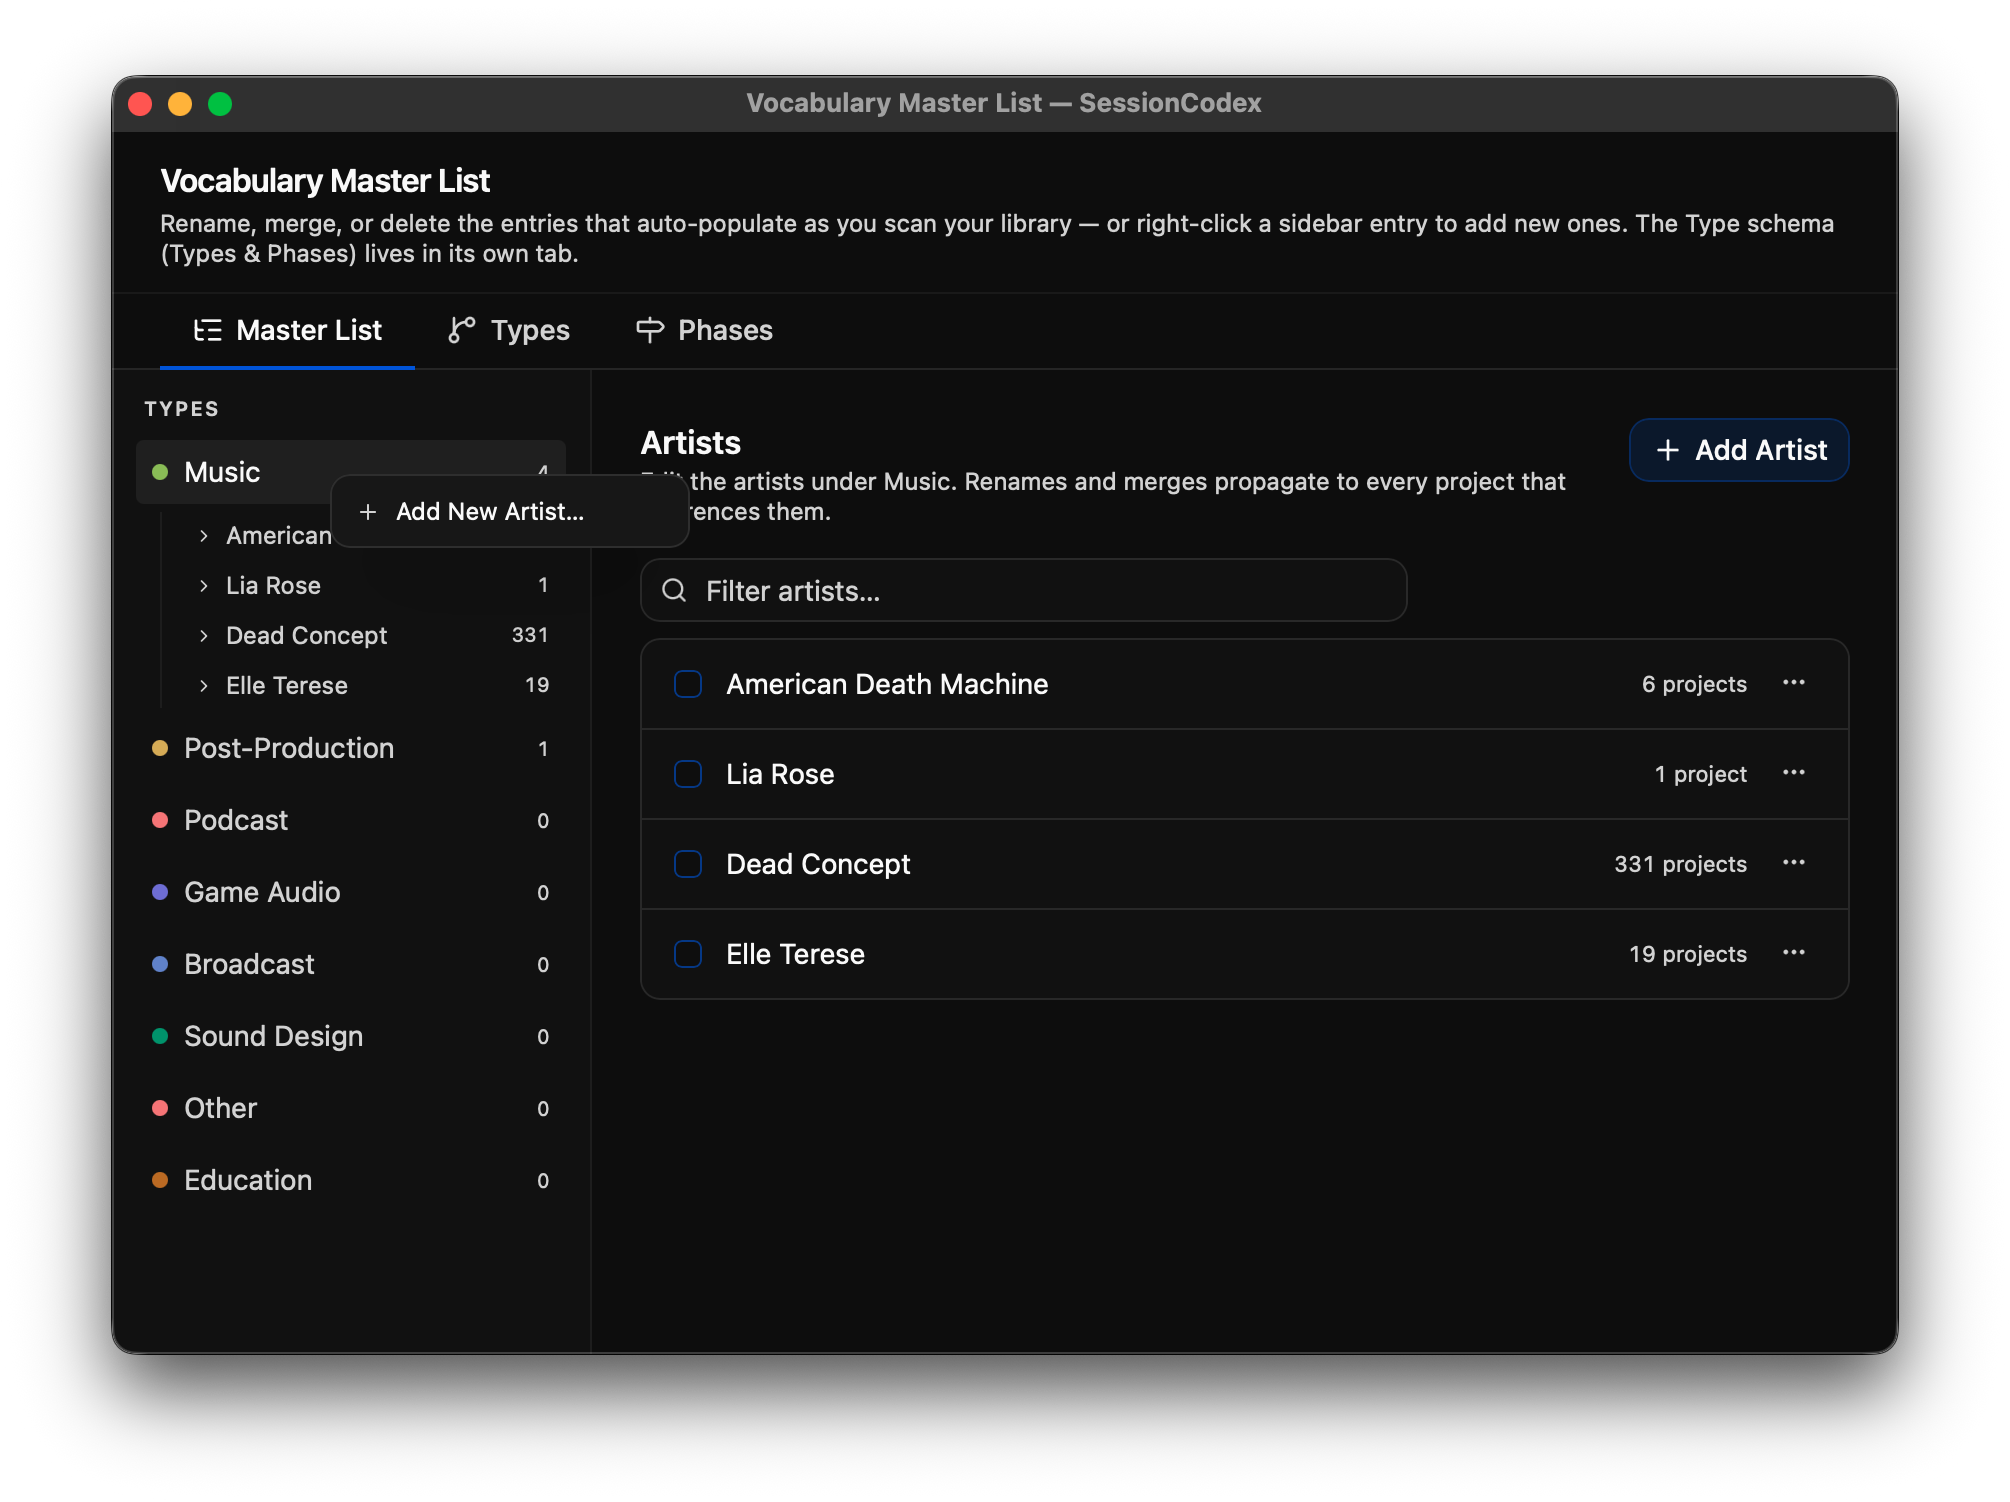Switch to the Master List tab
Viewport: 2010px width, 1502px height.
click(287, 330)
